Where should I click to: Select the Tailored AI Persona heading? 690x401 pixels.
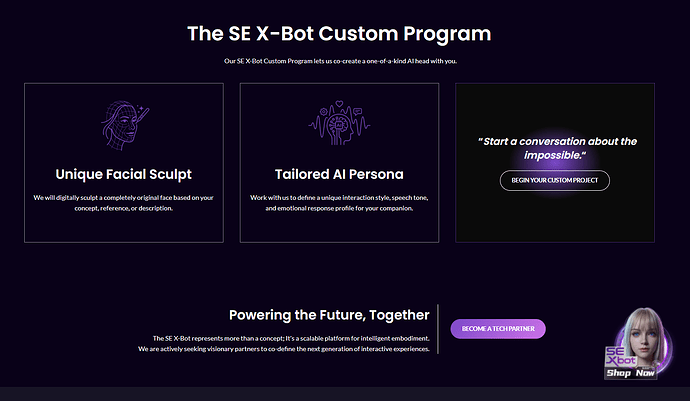(x=339, y=174)
